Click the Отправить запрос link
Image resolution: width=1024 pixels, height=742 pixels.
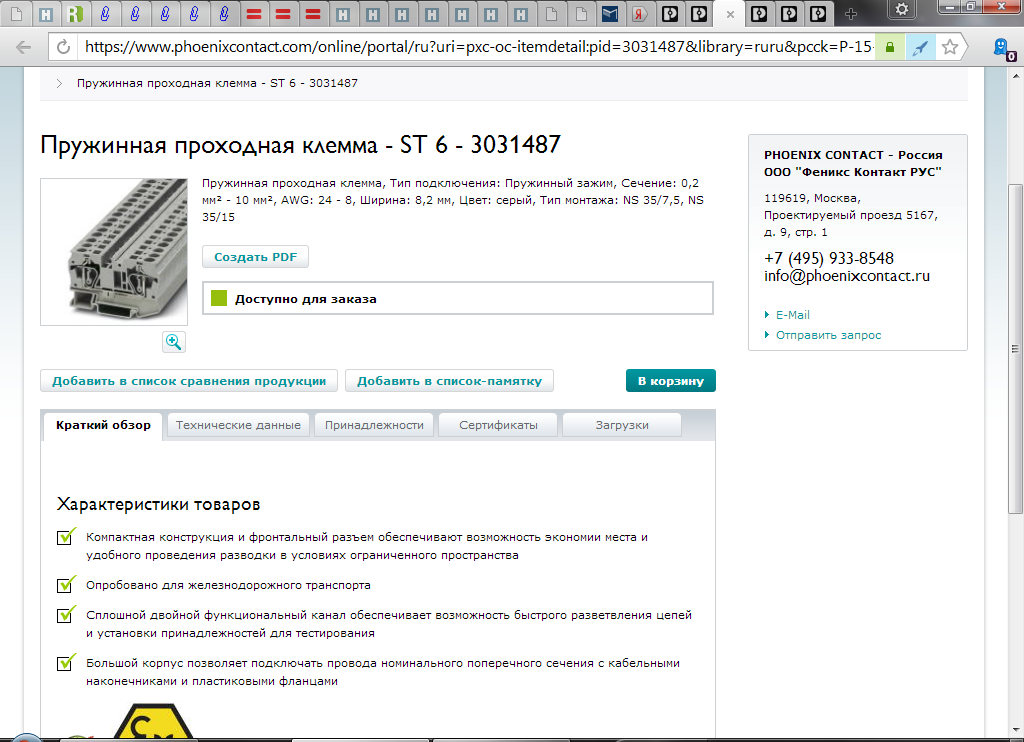(x=828, y=335)
